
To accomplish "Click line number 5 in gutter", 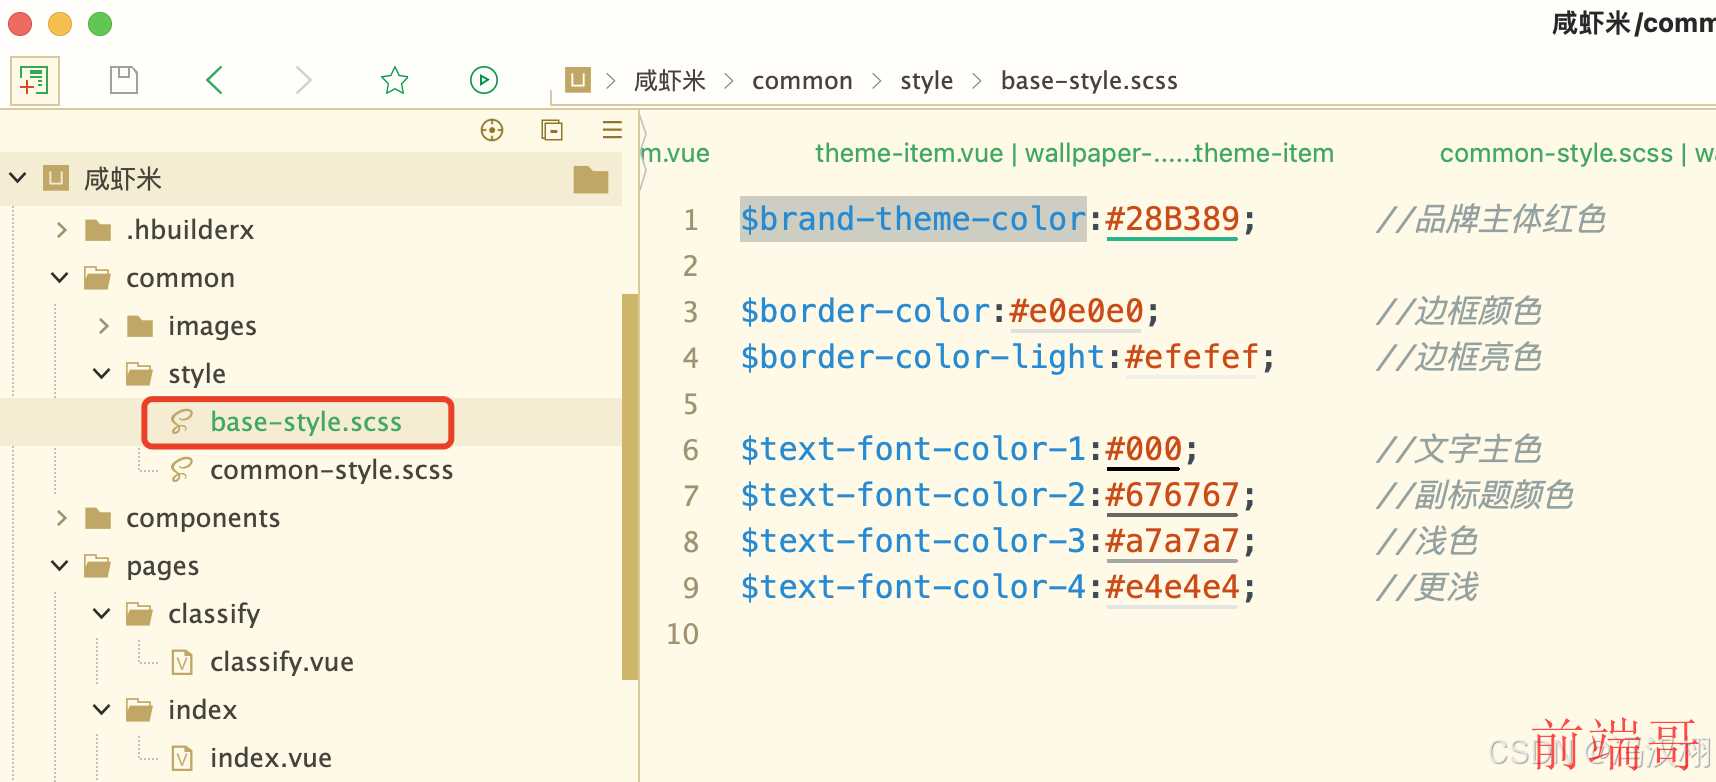I will tap(690, 404).
